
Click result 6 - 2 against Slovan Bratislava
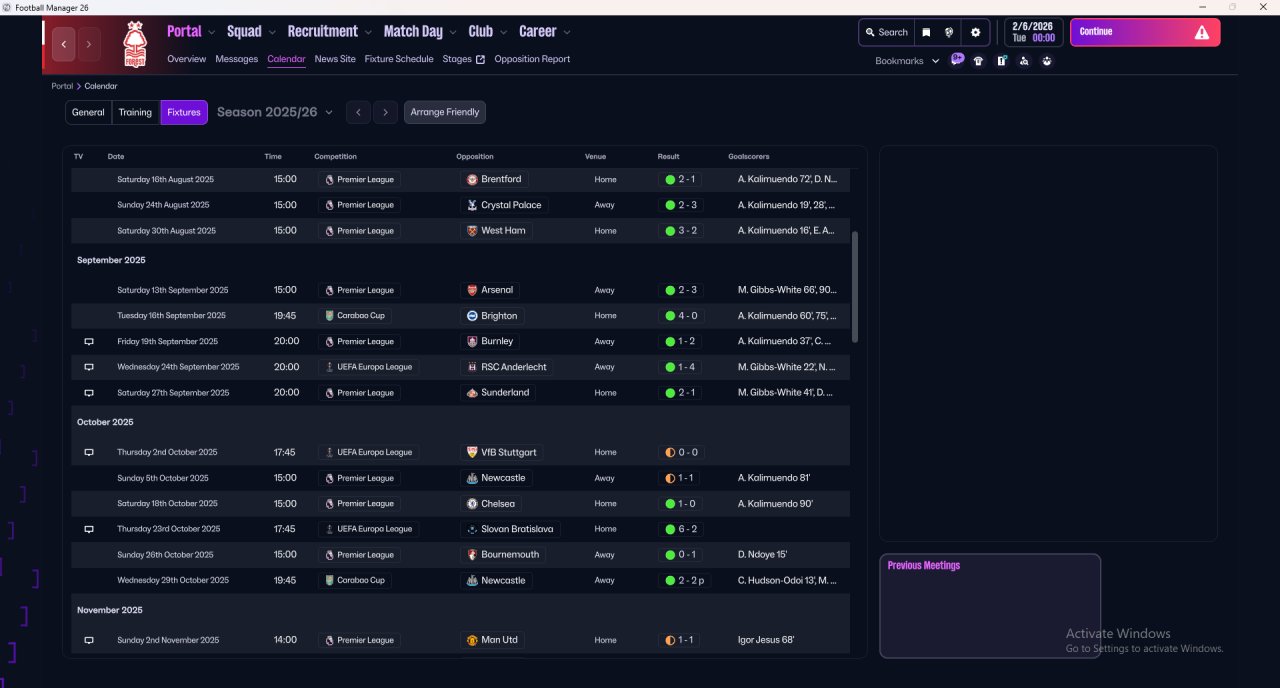(x=680, y=529)
